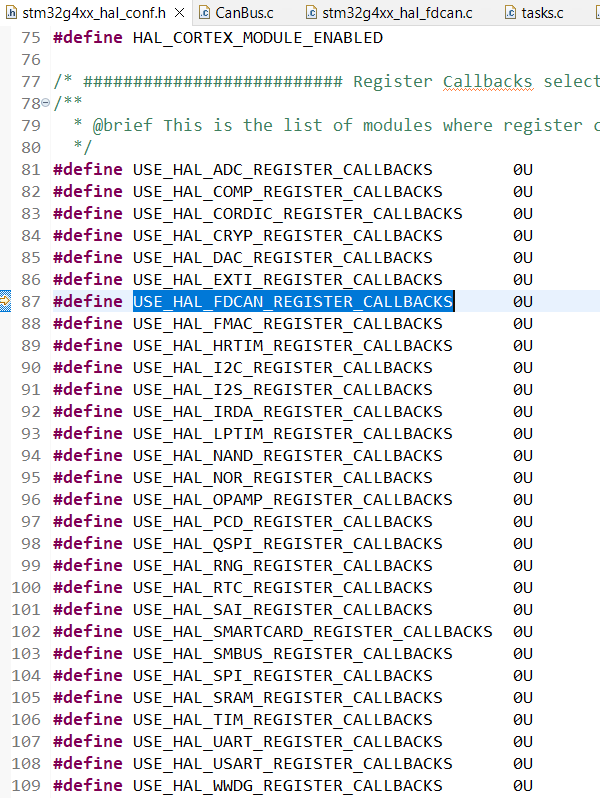Click USE_HAL_LPTIM_REGISTER_CALLBACKS macro name
Screen dimensions: 600x798
tap(293, 434)
